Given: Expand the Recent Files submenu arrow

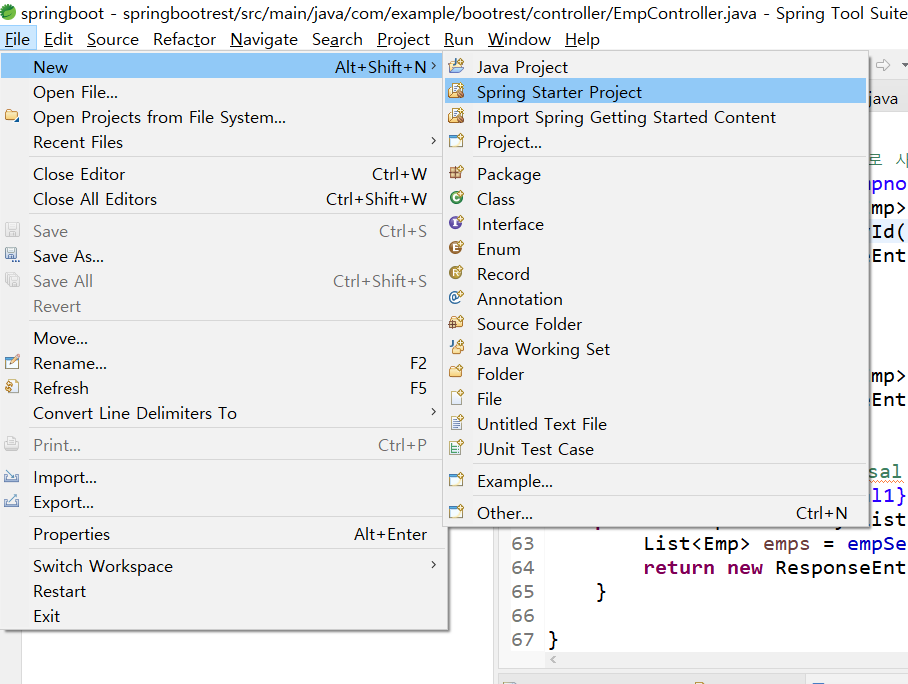Looking at the screenshot, I should [433, 141].
